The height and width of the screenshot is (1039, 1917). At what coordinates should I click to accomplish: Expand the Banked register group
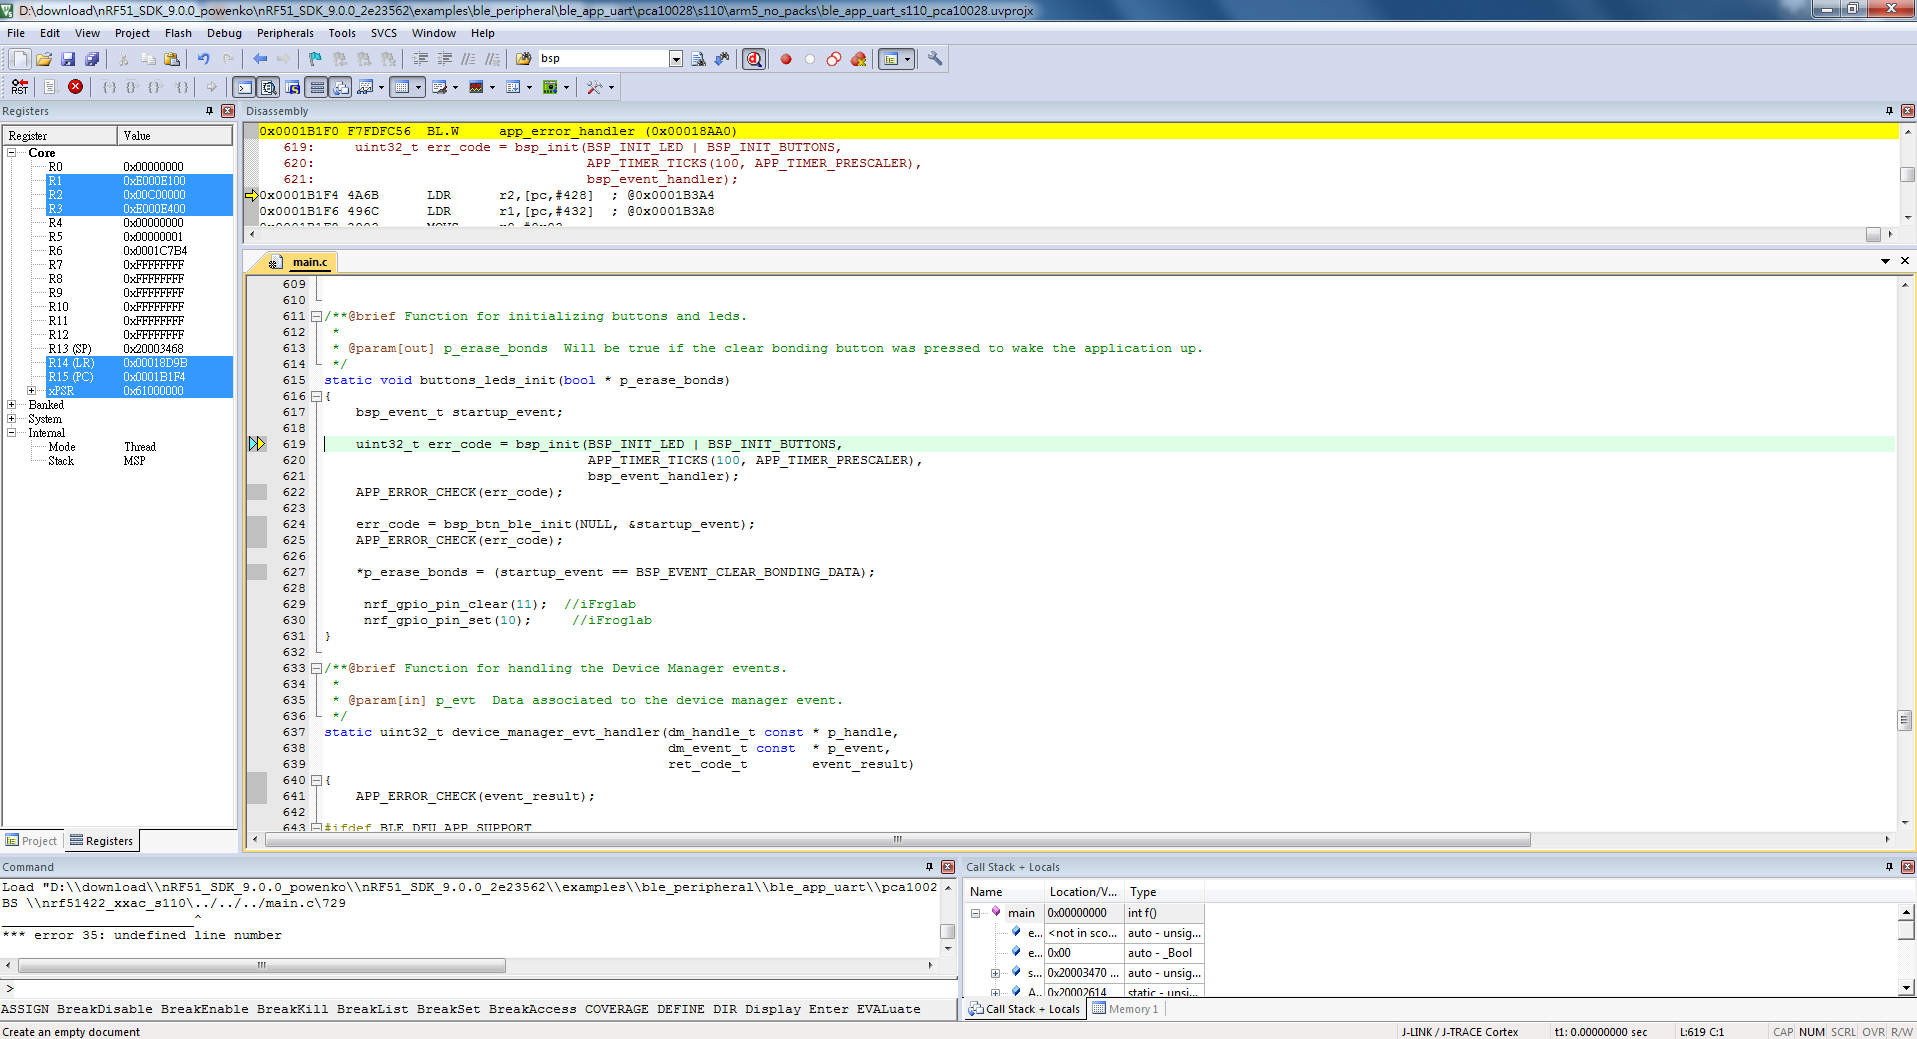point(11,405)
